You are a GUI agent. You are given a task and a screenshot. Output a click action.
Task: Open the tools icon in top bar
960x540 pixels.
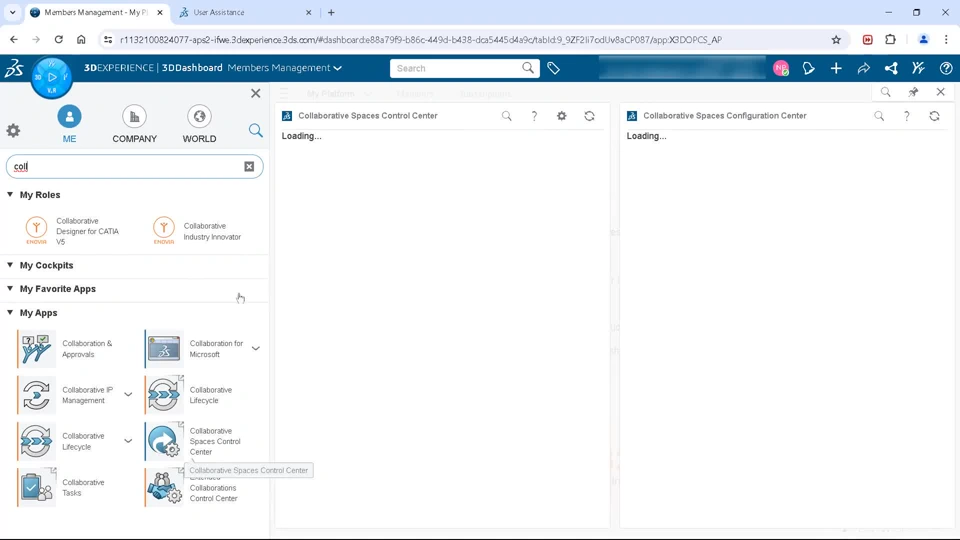click(918, 69)
